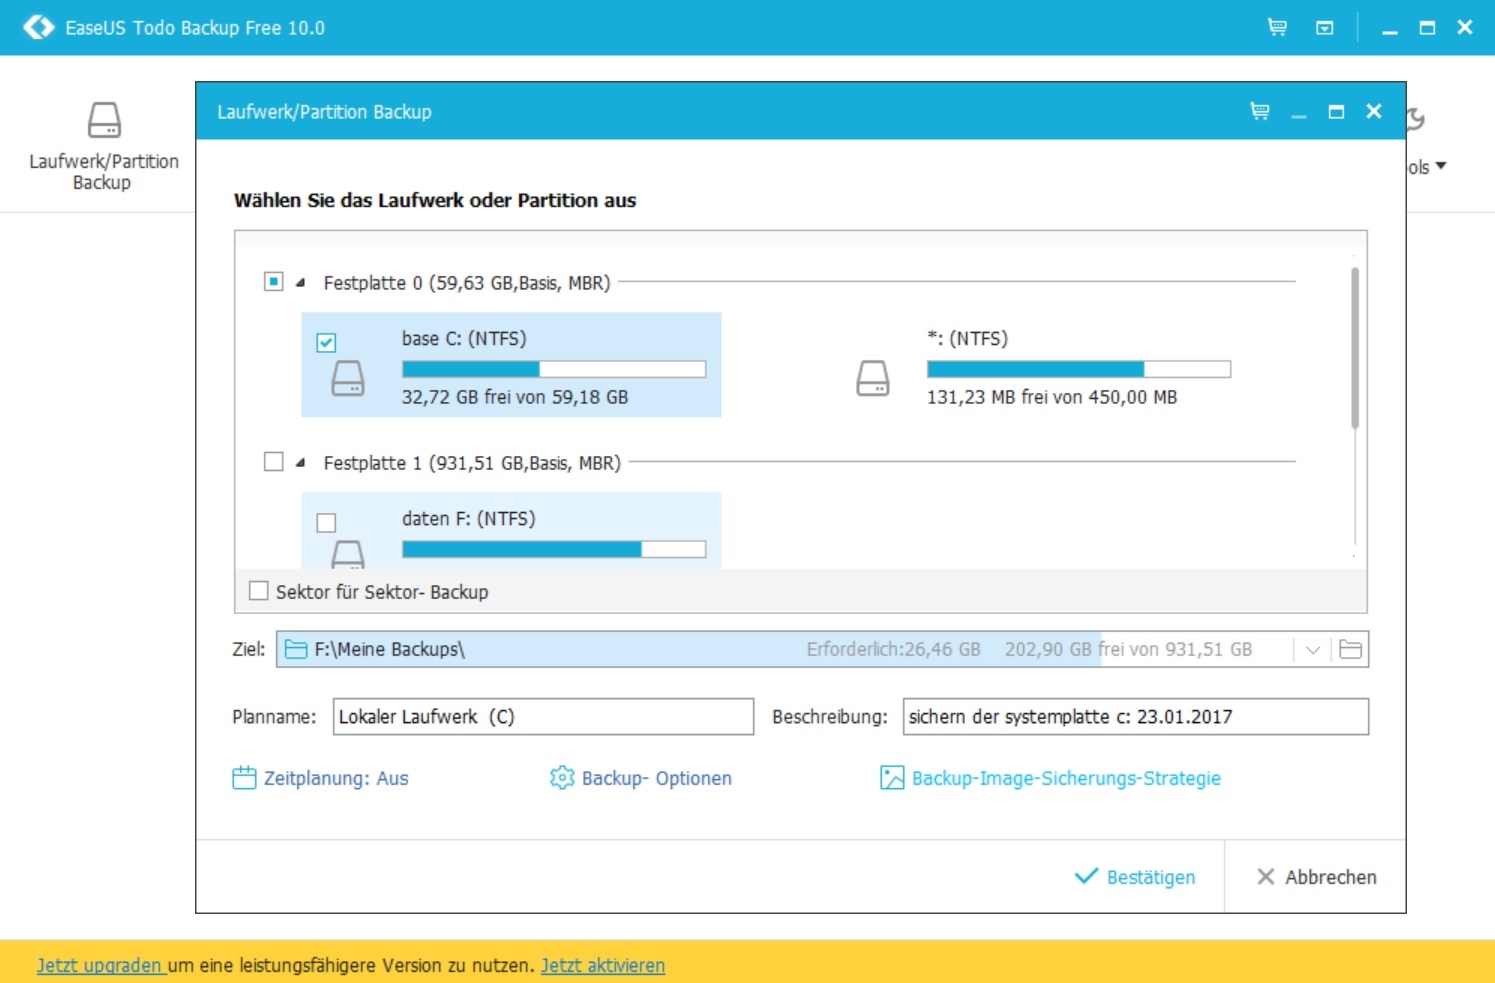Click the shopping cart icon in main title bar
The height and width of the screenshot is (983, 1495).
1277,27
